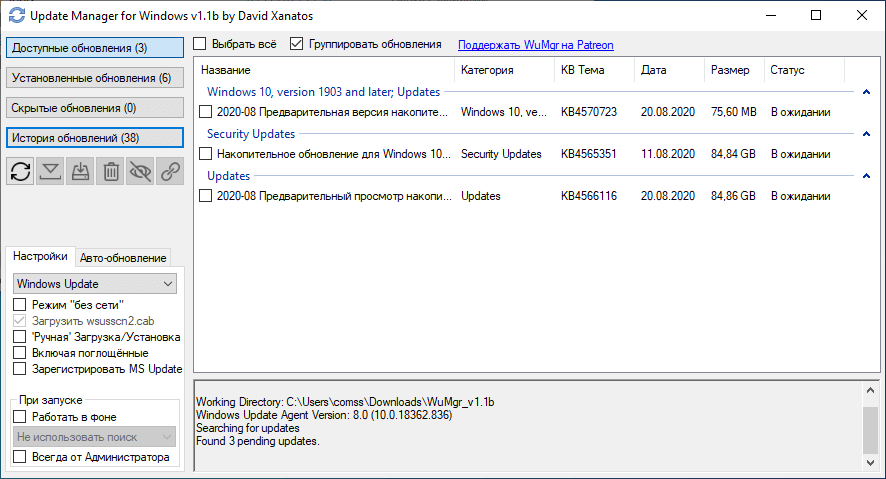This screenshot has width=886, height=479.
Task: Click "Накопительное обновление для Windows 10..." name
Action: pyautogui.click(x=333, y=154)
